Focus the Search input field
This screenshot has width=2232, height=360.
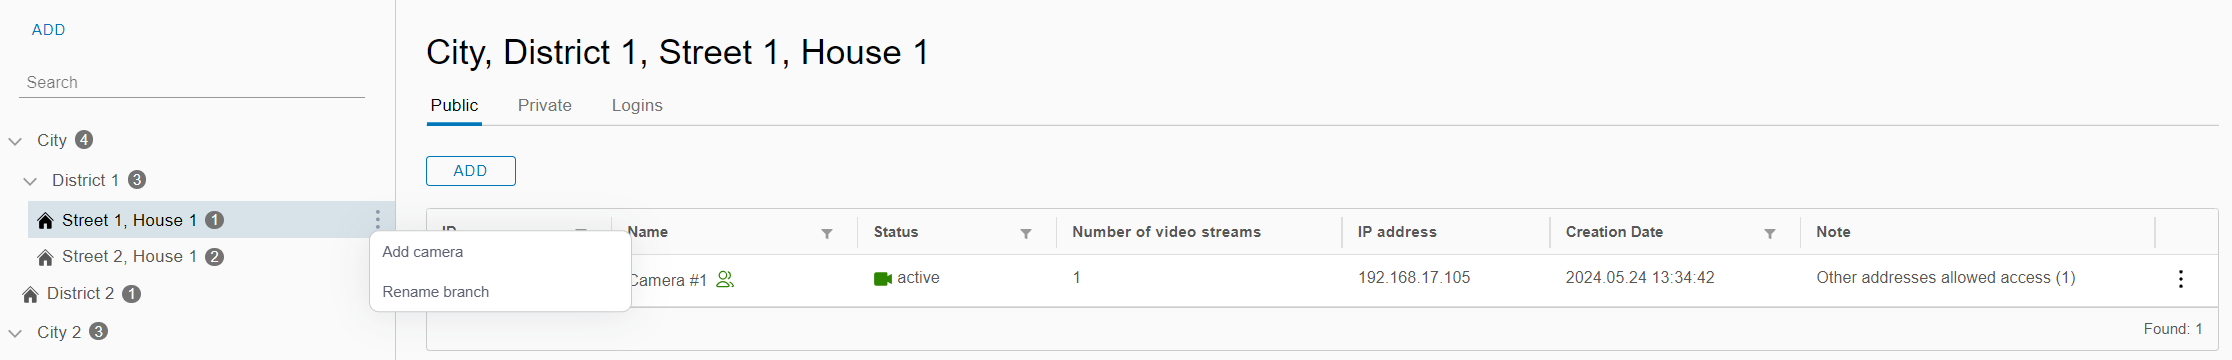(192, 82)
